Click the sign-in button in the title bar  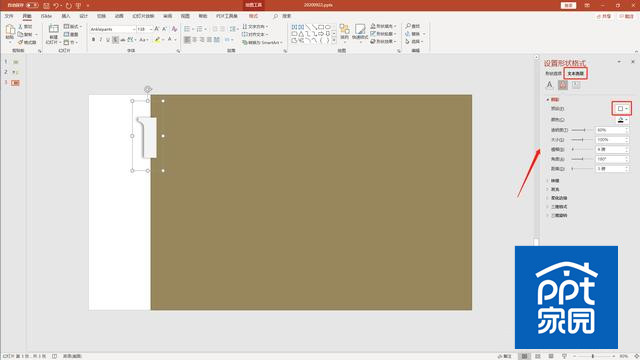click(568, 5)
